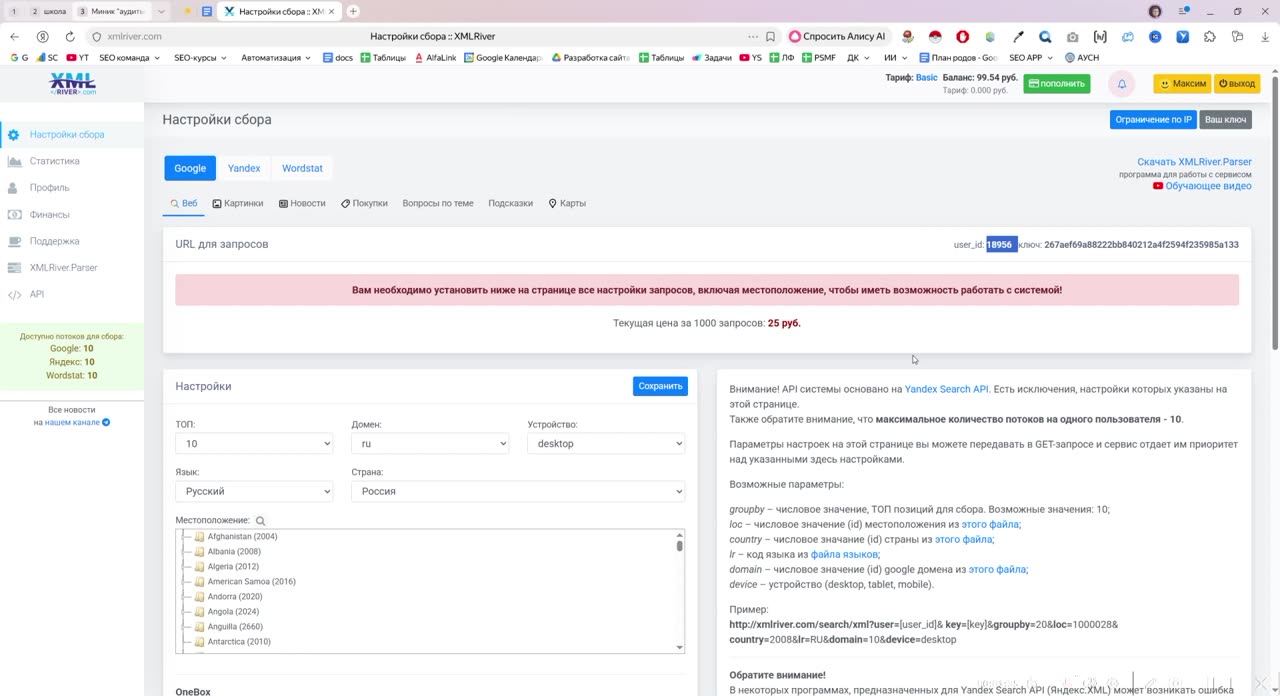Click the notification bell icon
The image size is (1280, 696).
(1122, 84)
